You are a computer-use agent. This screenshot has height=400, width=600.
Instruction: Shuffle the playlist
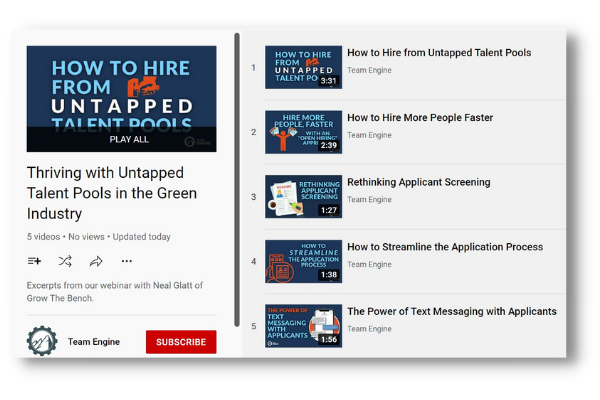click(65, 261)
